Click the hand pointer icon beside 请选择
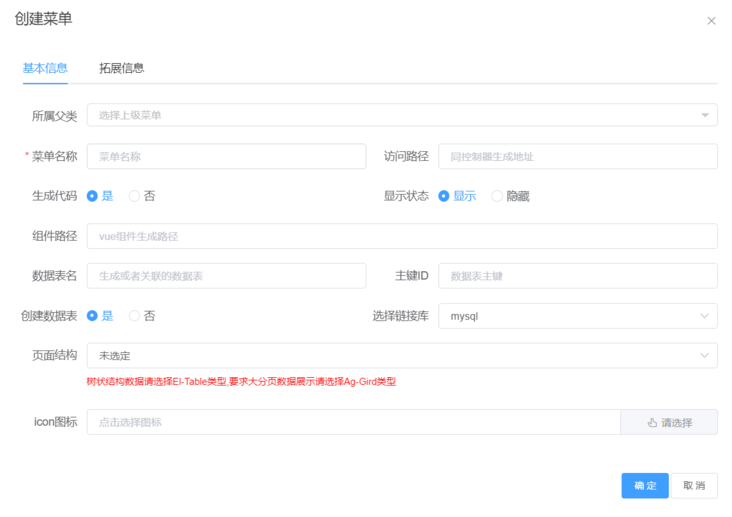Image resolution: width=732 pixels, height=517 pixels. (x=652, y=422)
